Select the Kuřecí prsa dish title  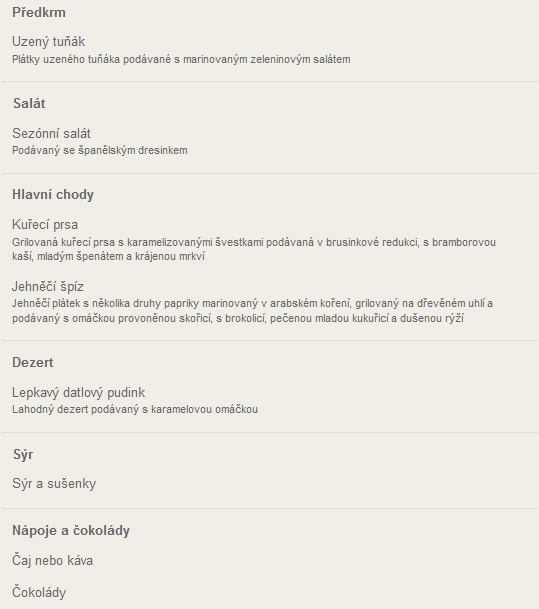point(45,224)
